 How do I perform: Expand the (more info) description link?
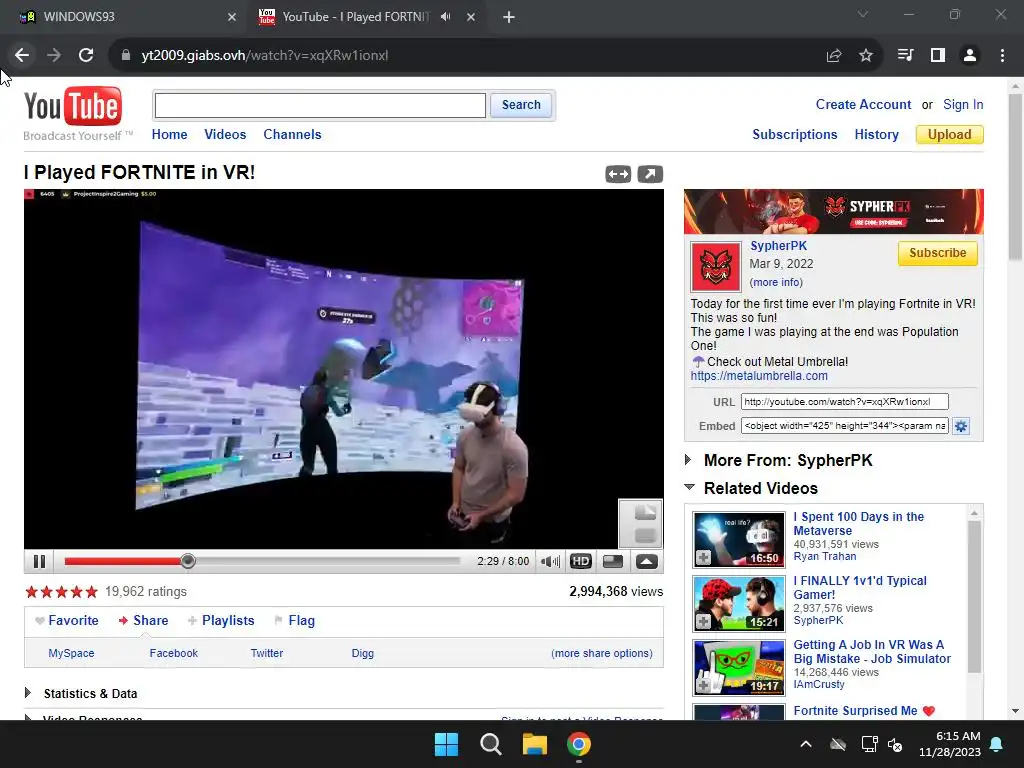click(x=776, y=282)
